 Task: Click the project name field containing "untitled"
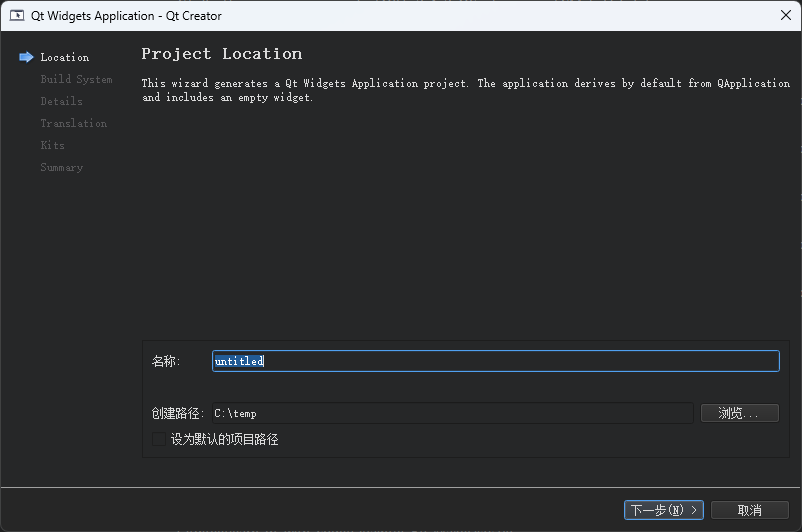coord(495,361)
